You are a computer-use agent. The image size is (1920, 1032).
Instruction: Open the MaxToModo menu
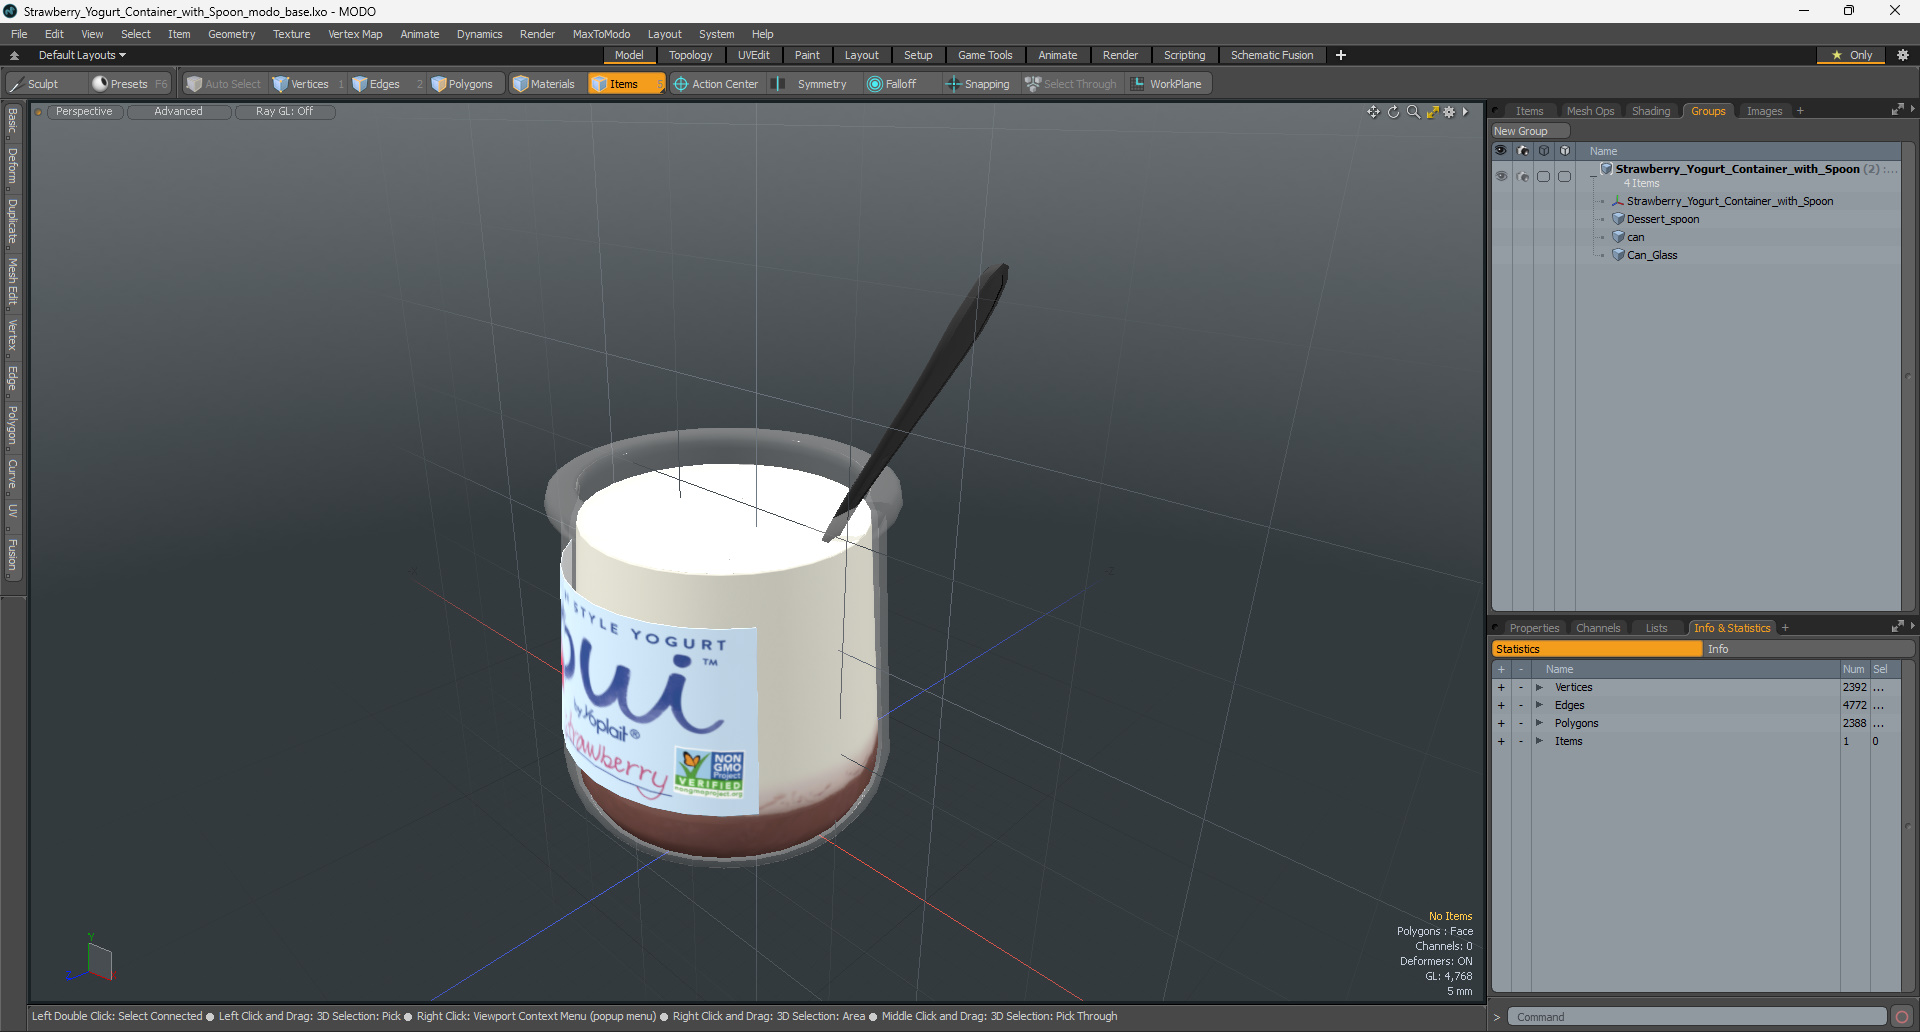coord(601,34)
